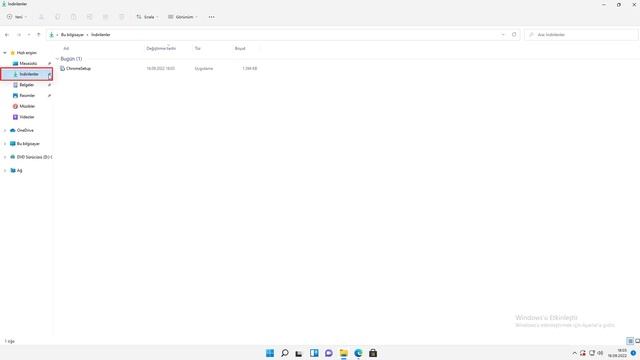This screenshot has width=640, height=360.
Task: Open the volume speaker tray icon
Action: (600, 353)
